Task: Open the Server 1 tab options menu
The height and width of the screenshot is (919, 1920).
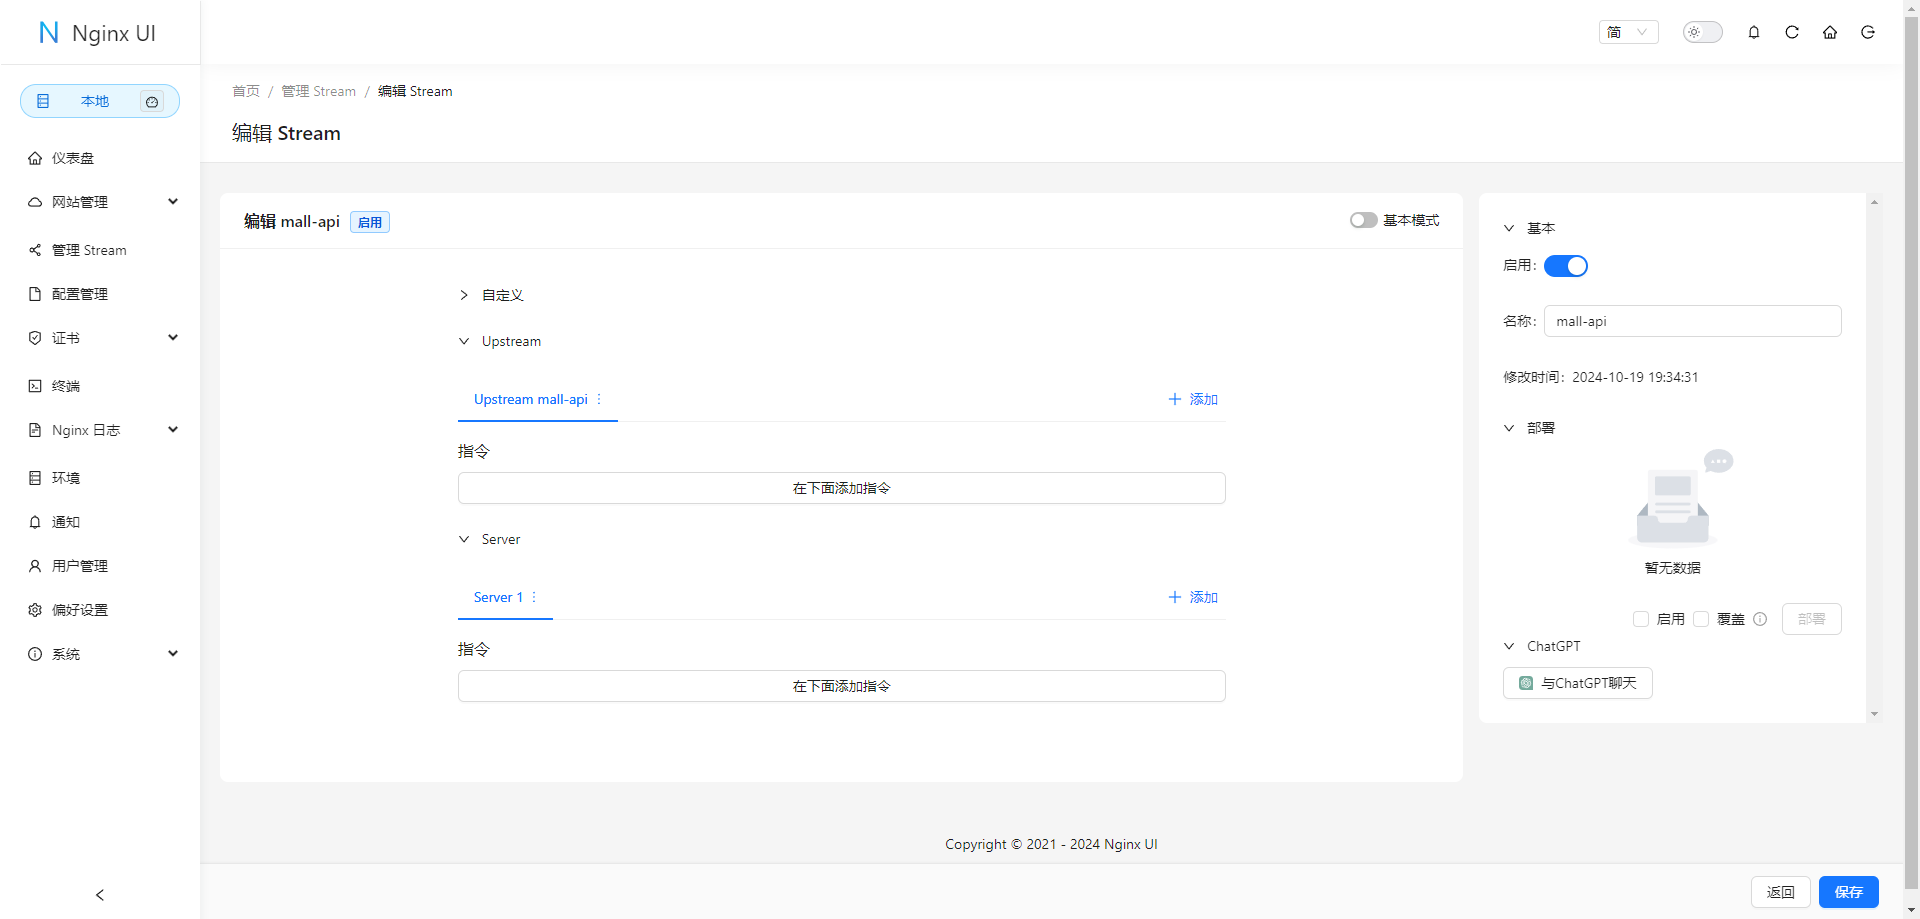Action: [534, 597]
